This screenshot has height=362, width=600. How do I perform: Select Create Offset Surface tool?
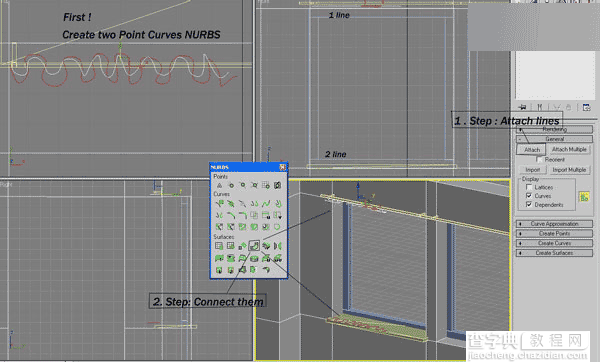266,246
